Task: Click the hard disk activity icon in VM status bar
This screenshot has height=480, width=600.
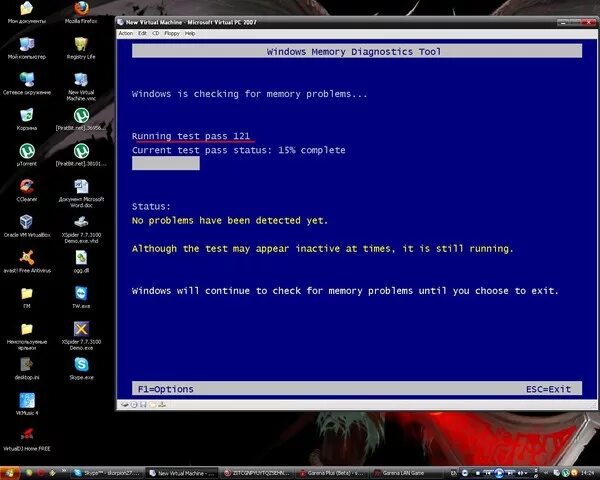Action: point(125,405)
